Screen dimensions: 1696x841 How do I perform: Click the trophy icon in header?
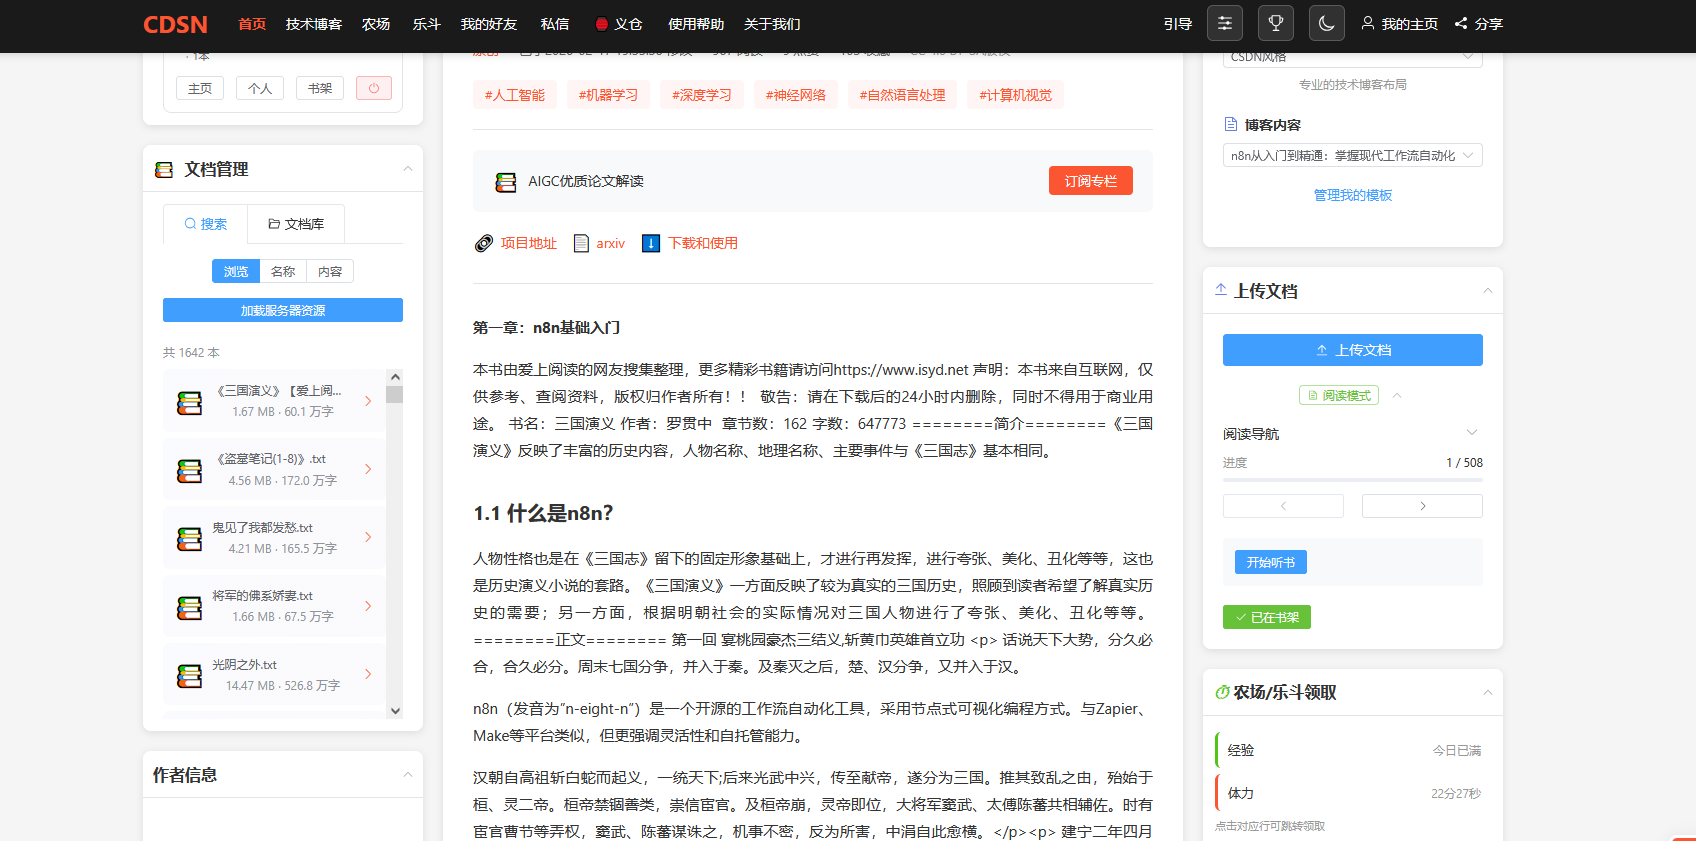click(x=1276, y=23)
